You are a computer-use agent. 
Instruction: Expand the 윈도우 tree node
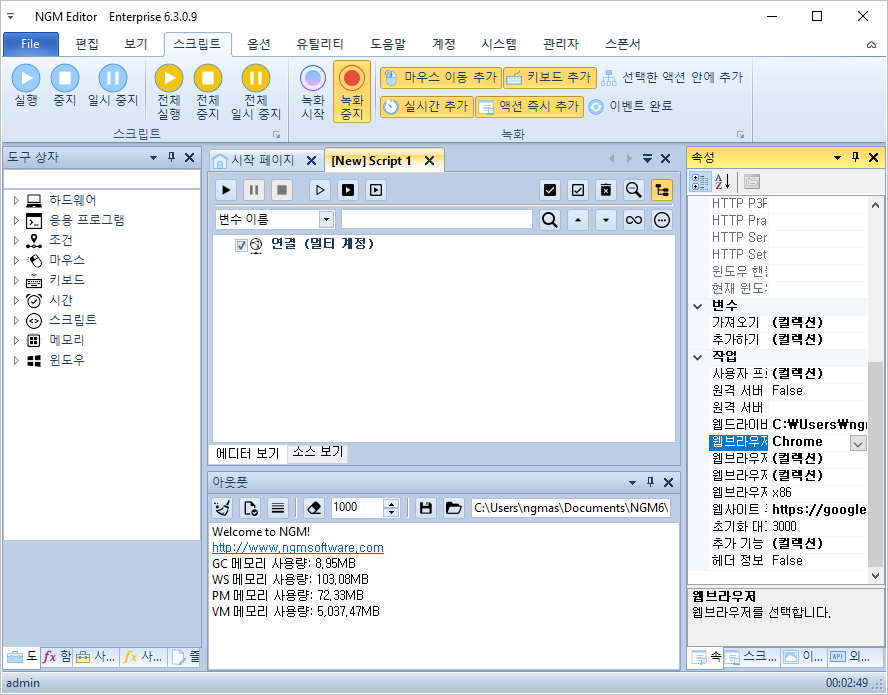[16, 360]
